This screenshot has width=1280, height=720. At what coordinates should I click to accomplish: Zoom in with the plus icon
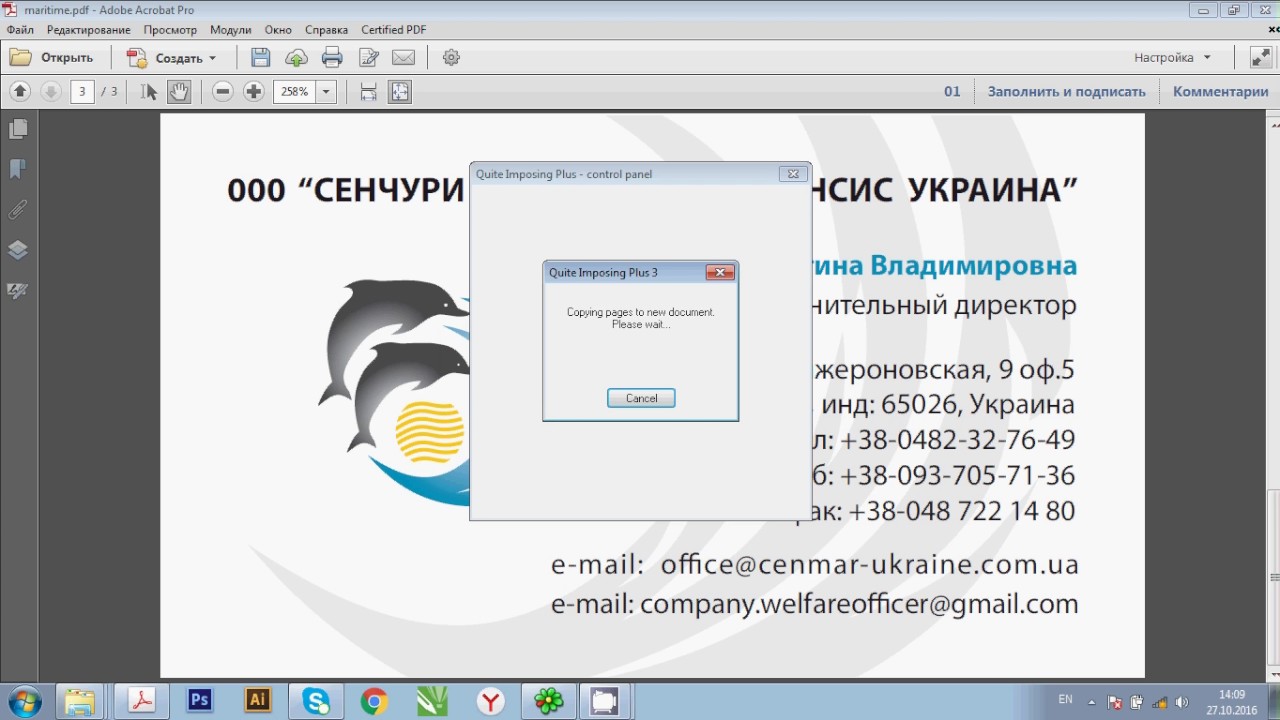(x=254, y=91)
